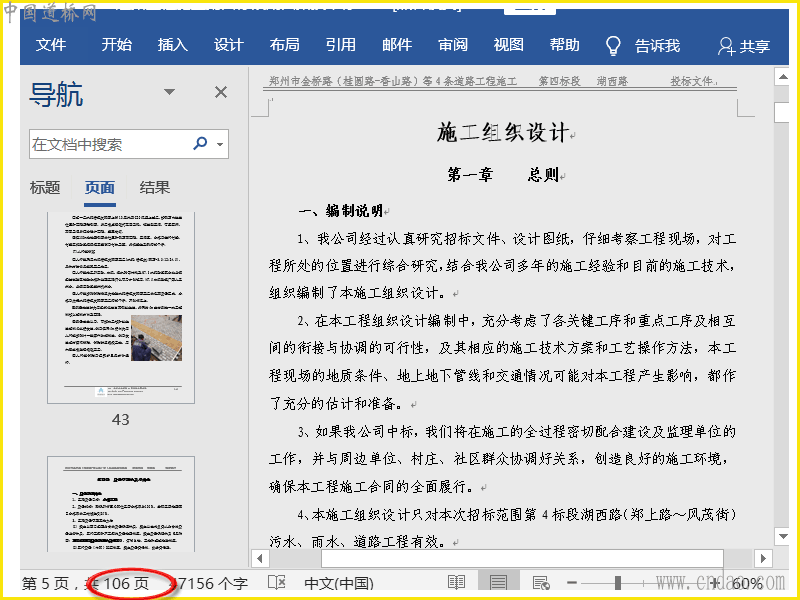Viewport: 800px width, 600px height.
Task: Click the horizontal scrollbar right arrow
Action: [x=763, y=558]
